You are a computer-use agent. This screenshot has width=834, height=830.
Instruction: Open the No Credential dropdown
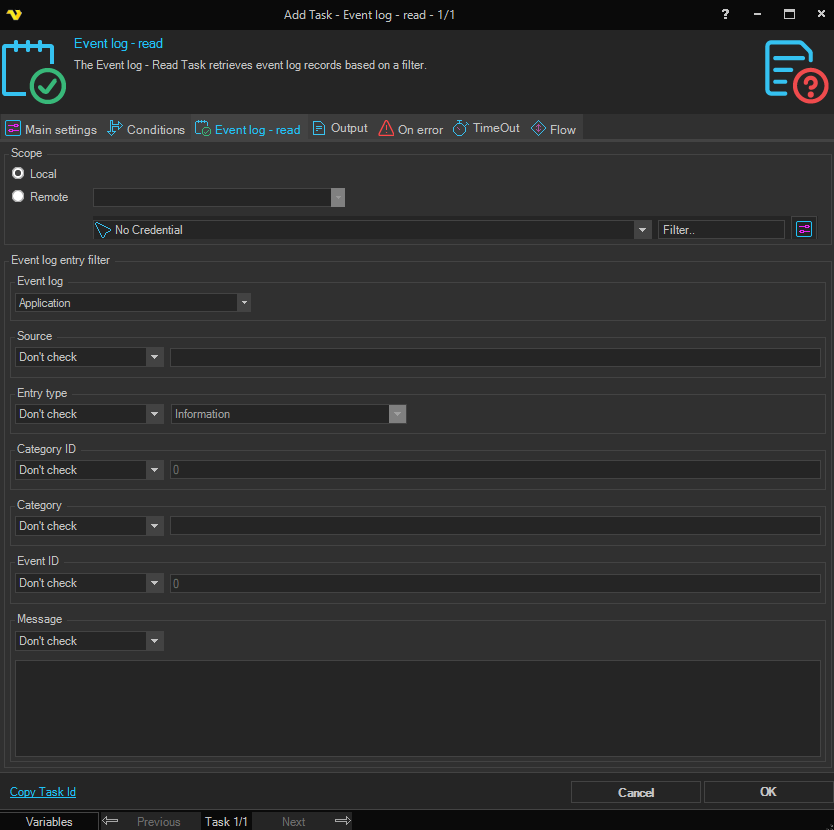click(642, 230)
